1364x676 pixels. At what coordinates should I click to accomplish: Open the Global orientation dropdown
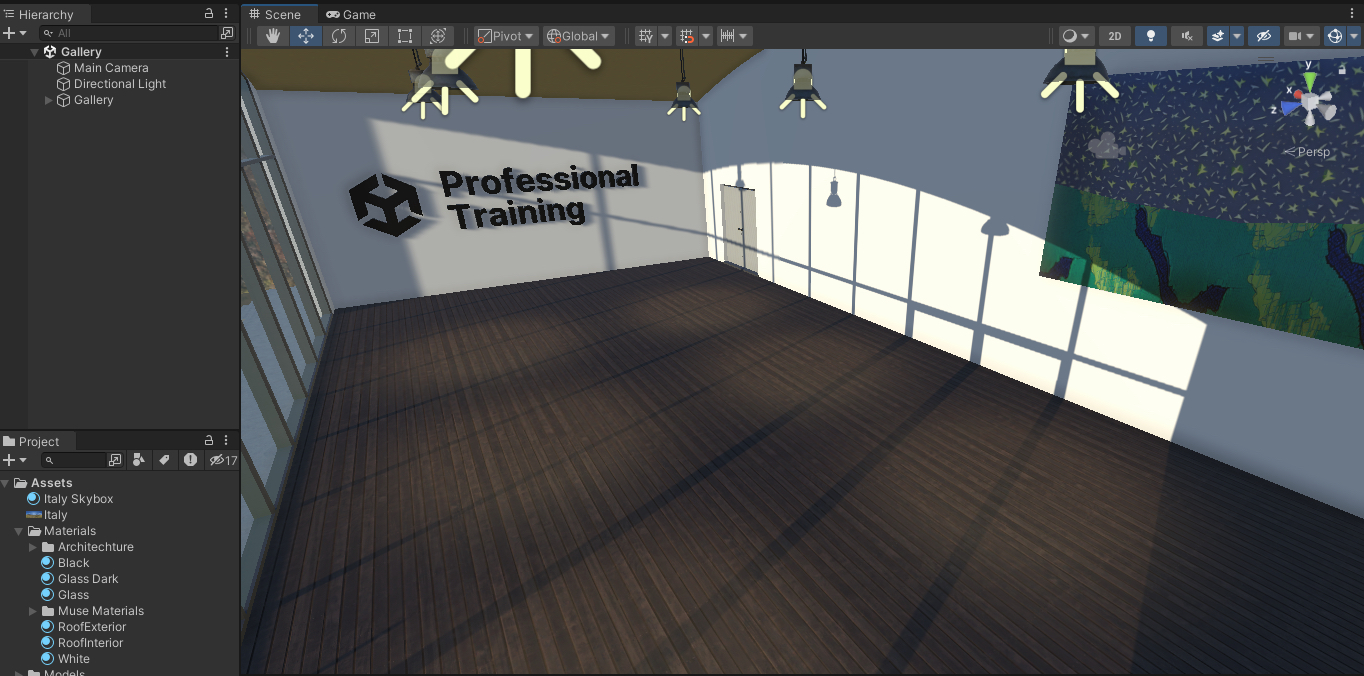[578, 35]
